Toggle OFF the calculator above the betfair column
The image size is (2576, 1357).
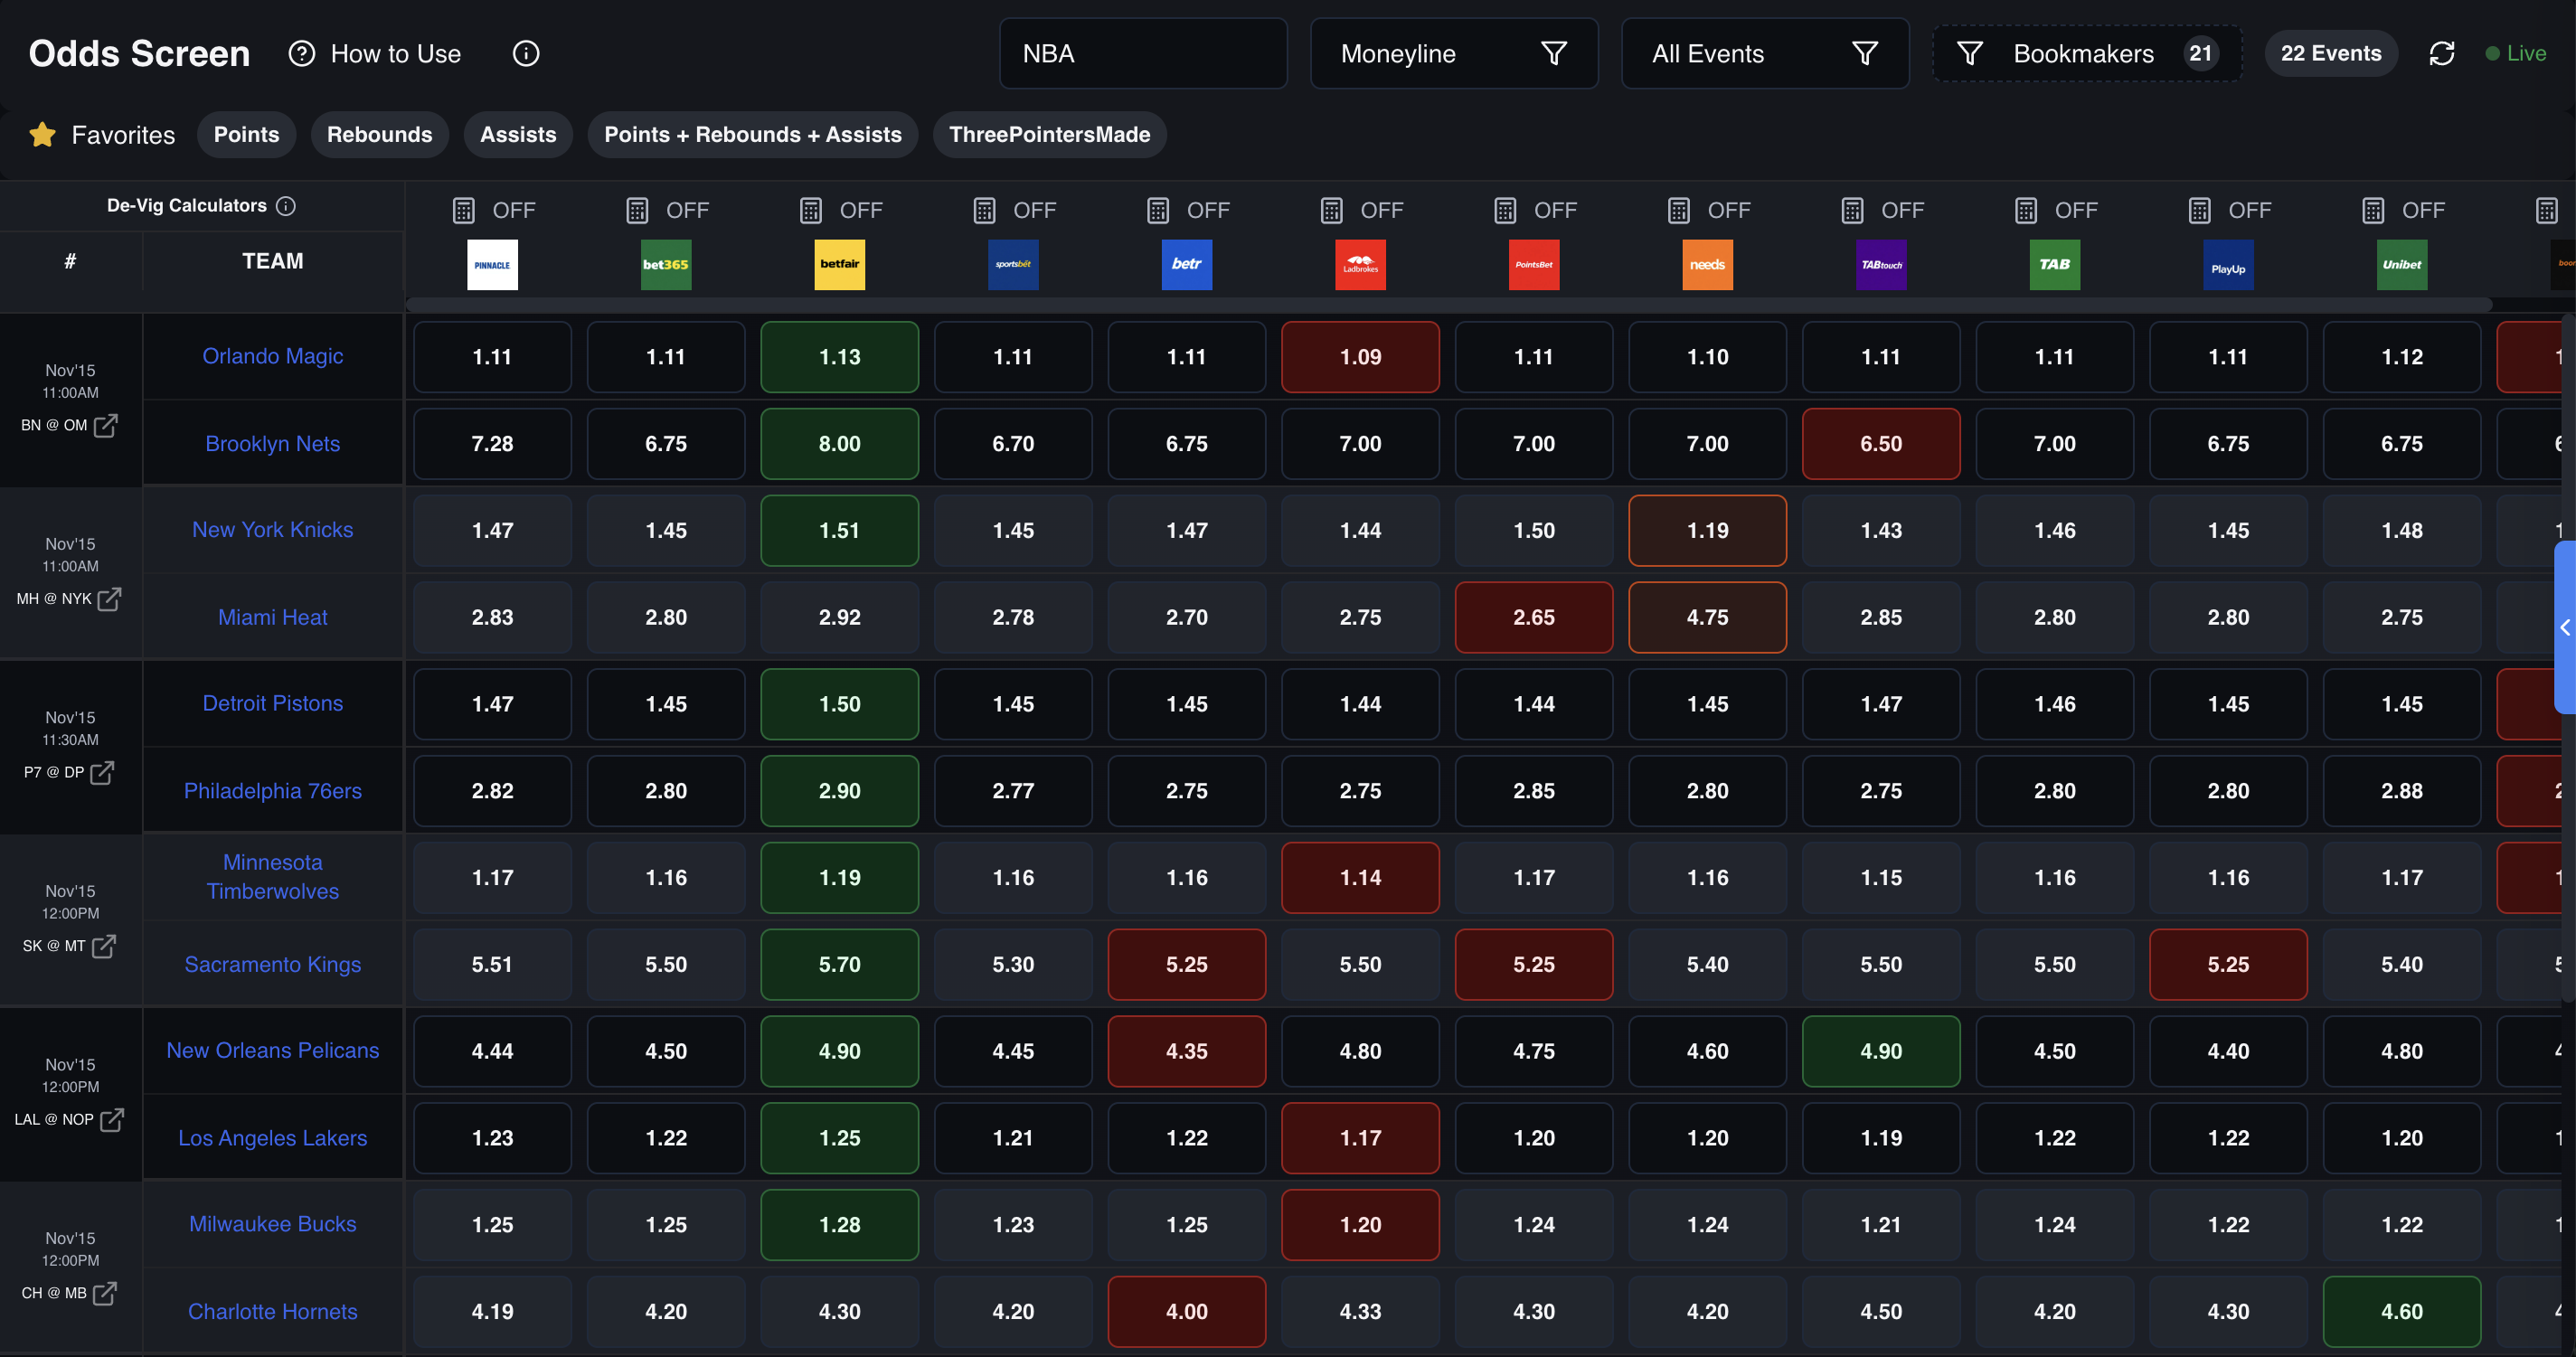pyautogui.click(x=811, y=210)
